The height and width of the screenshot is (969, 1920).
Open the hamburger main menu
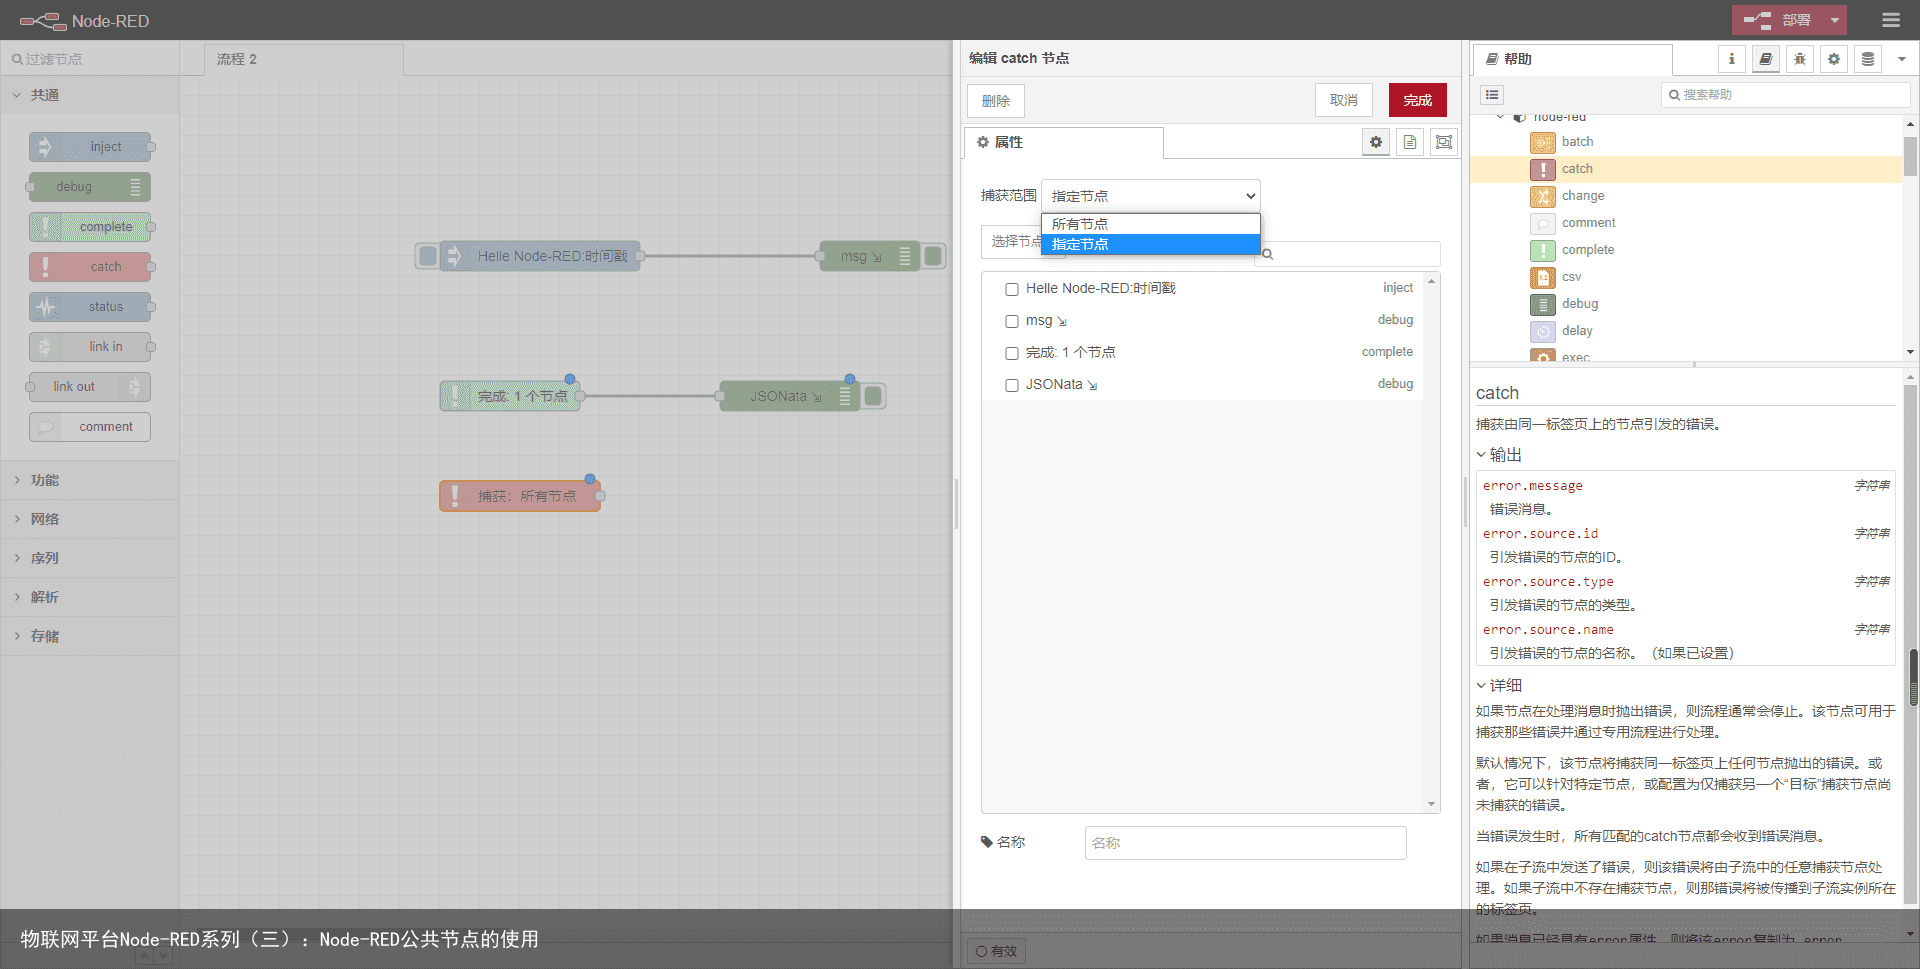1890,20
